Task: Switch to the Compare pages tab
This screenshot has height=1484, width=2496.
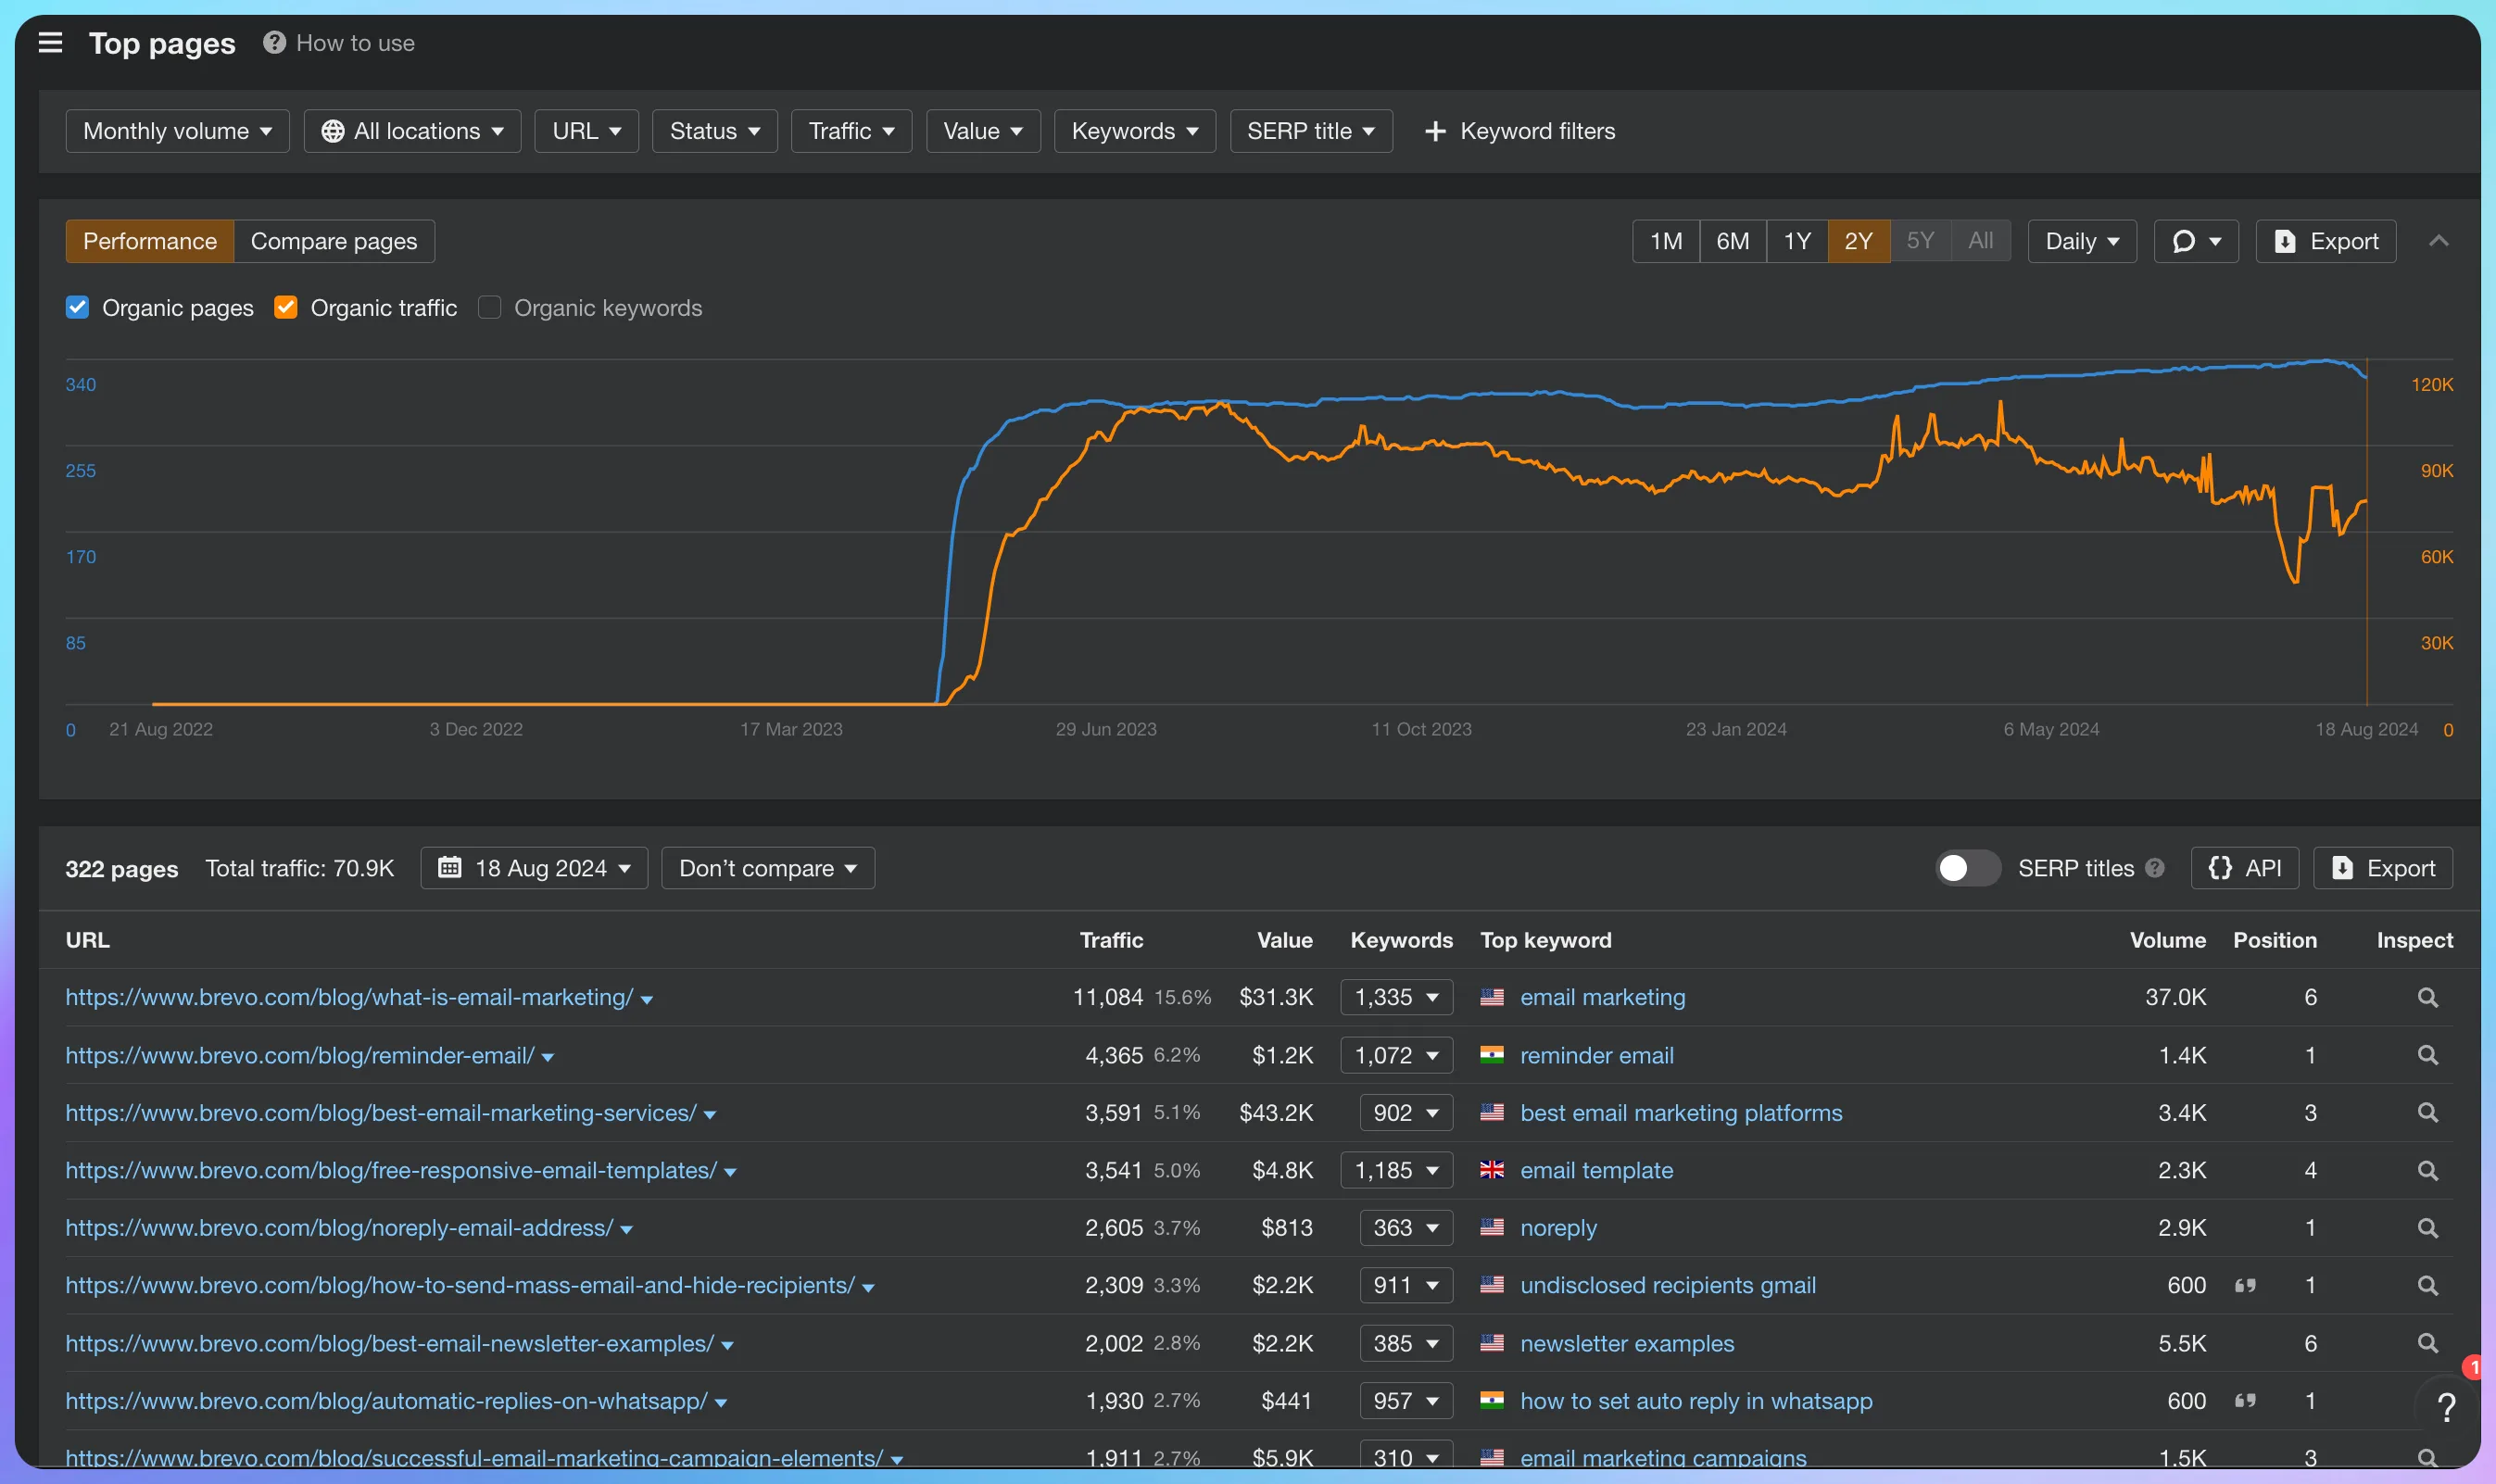Action: 334,241
